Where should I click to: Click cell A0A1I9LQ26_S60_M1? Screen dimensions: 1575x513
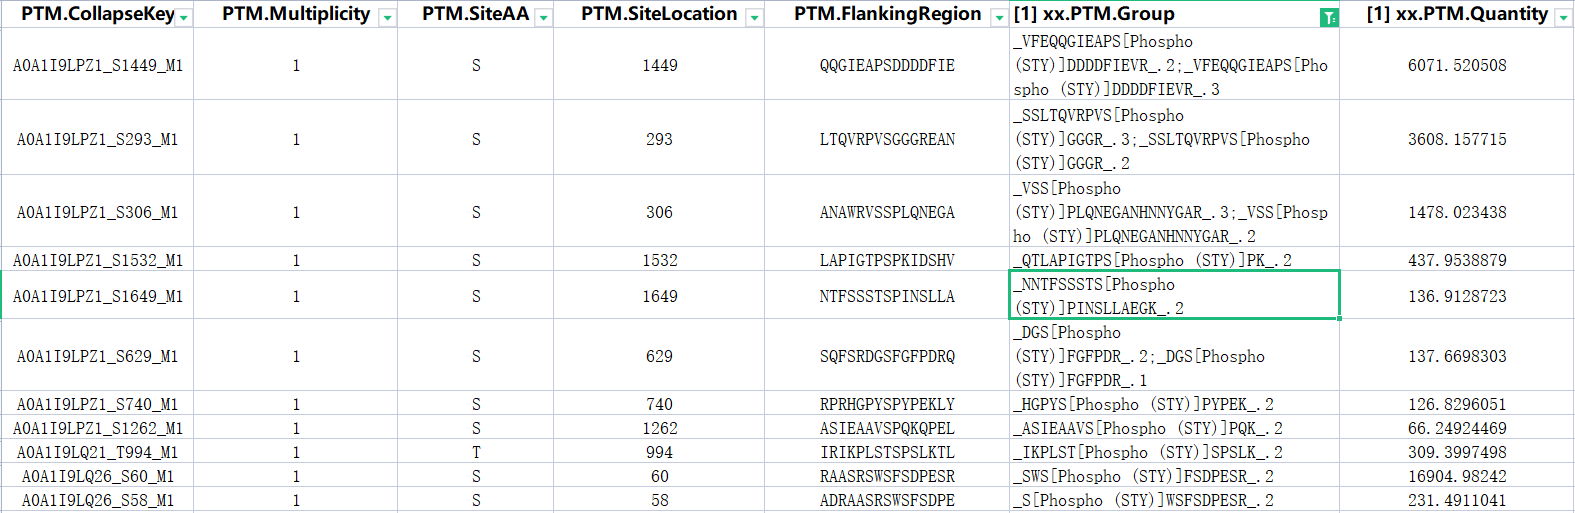[97, 476]
